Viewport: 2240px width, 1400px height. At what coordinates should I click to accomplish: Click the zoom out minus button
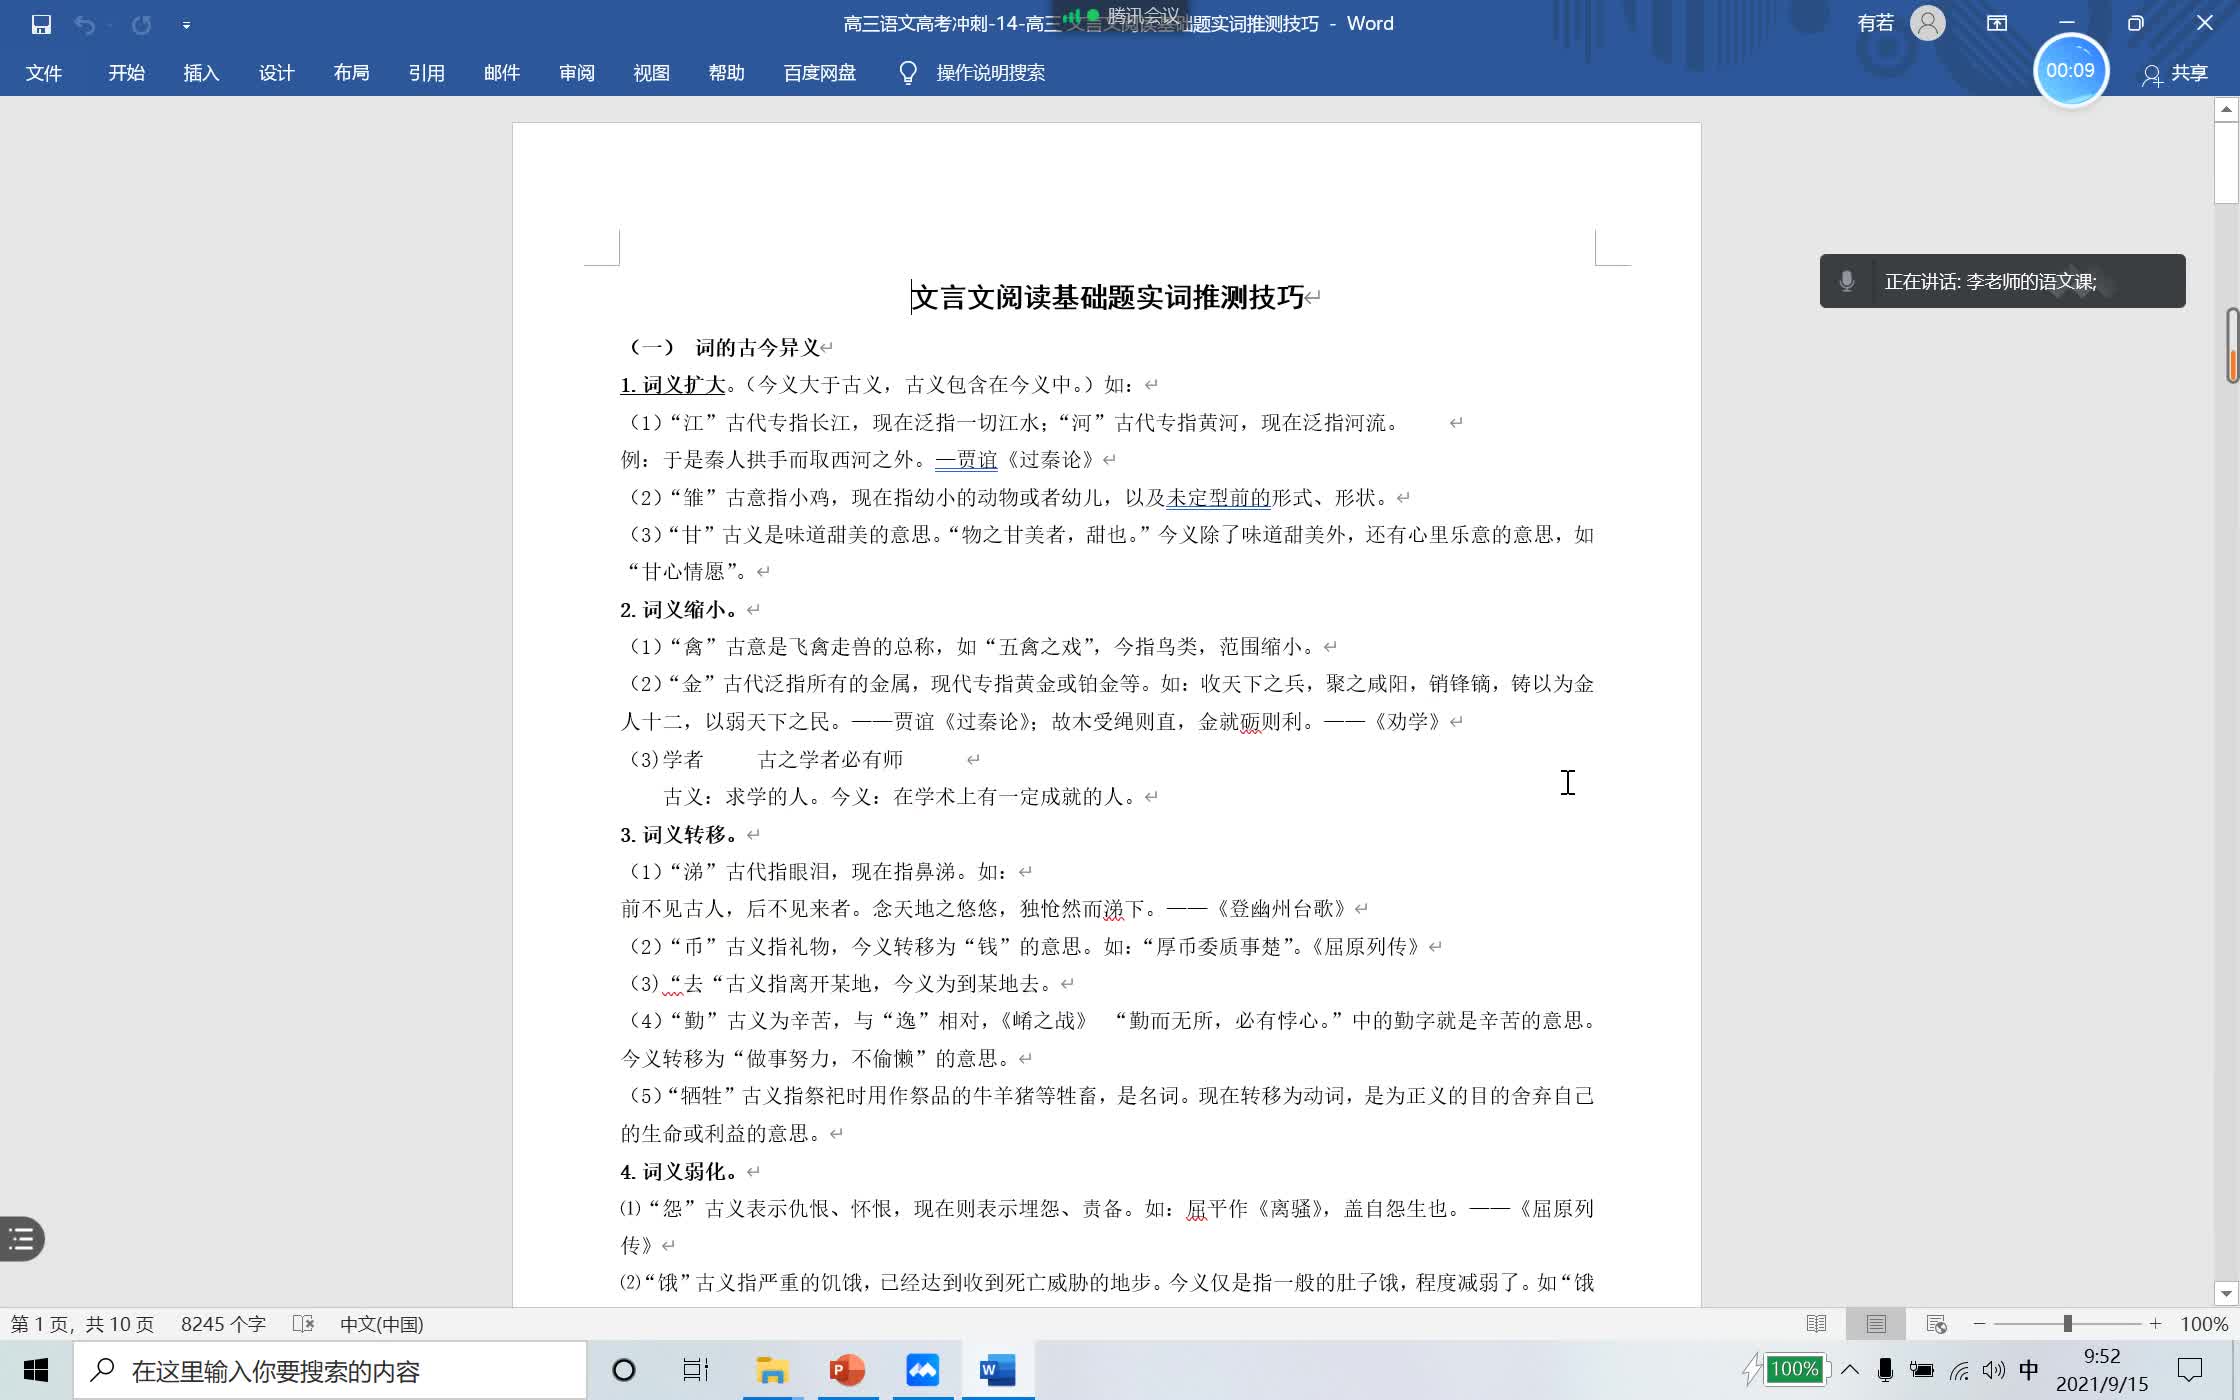click(x=1979, y=1324)
